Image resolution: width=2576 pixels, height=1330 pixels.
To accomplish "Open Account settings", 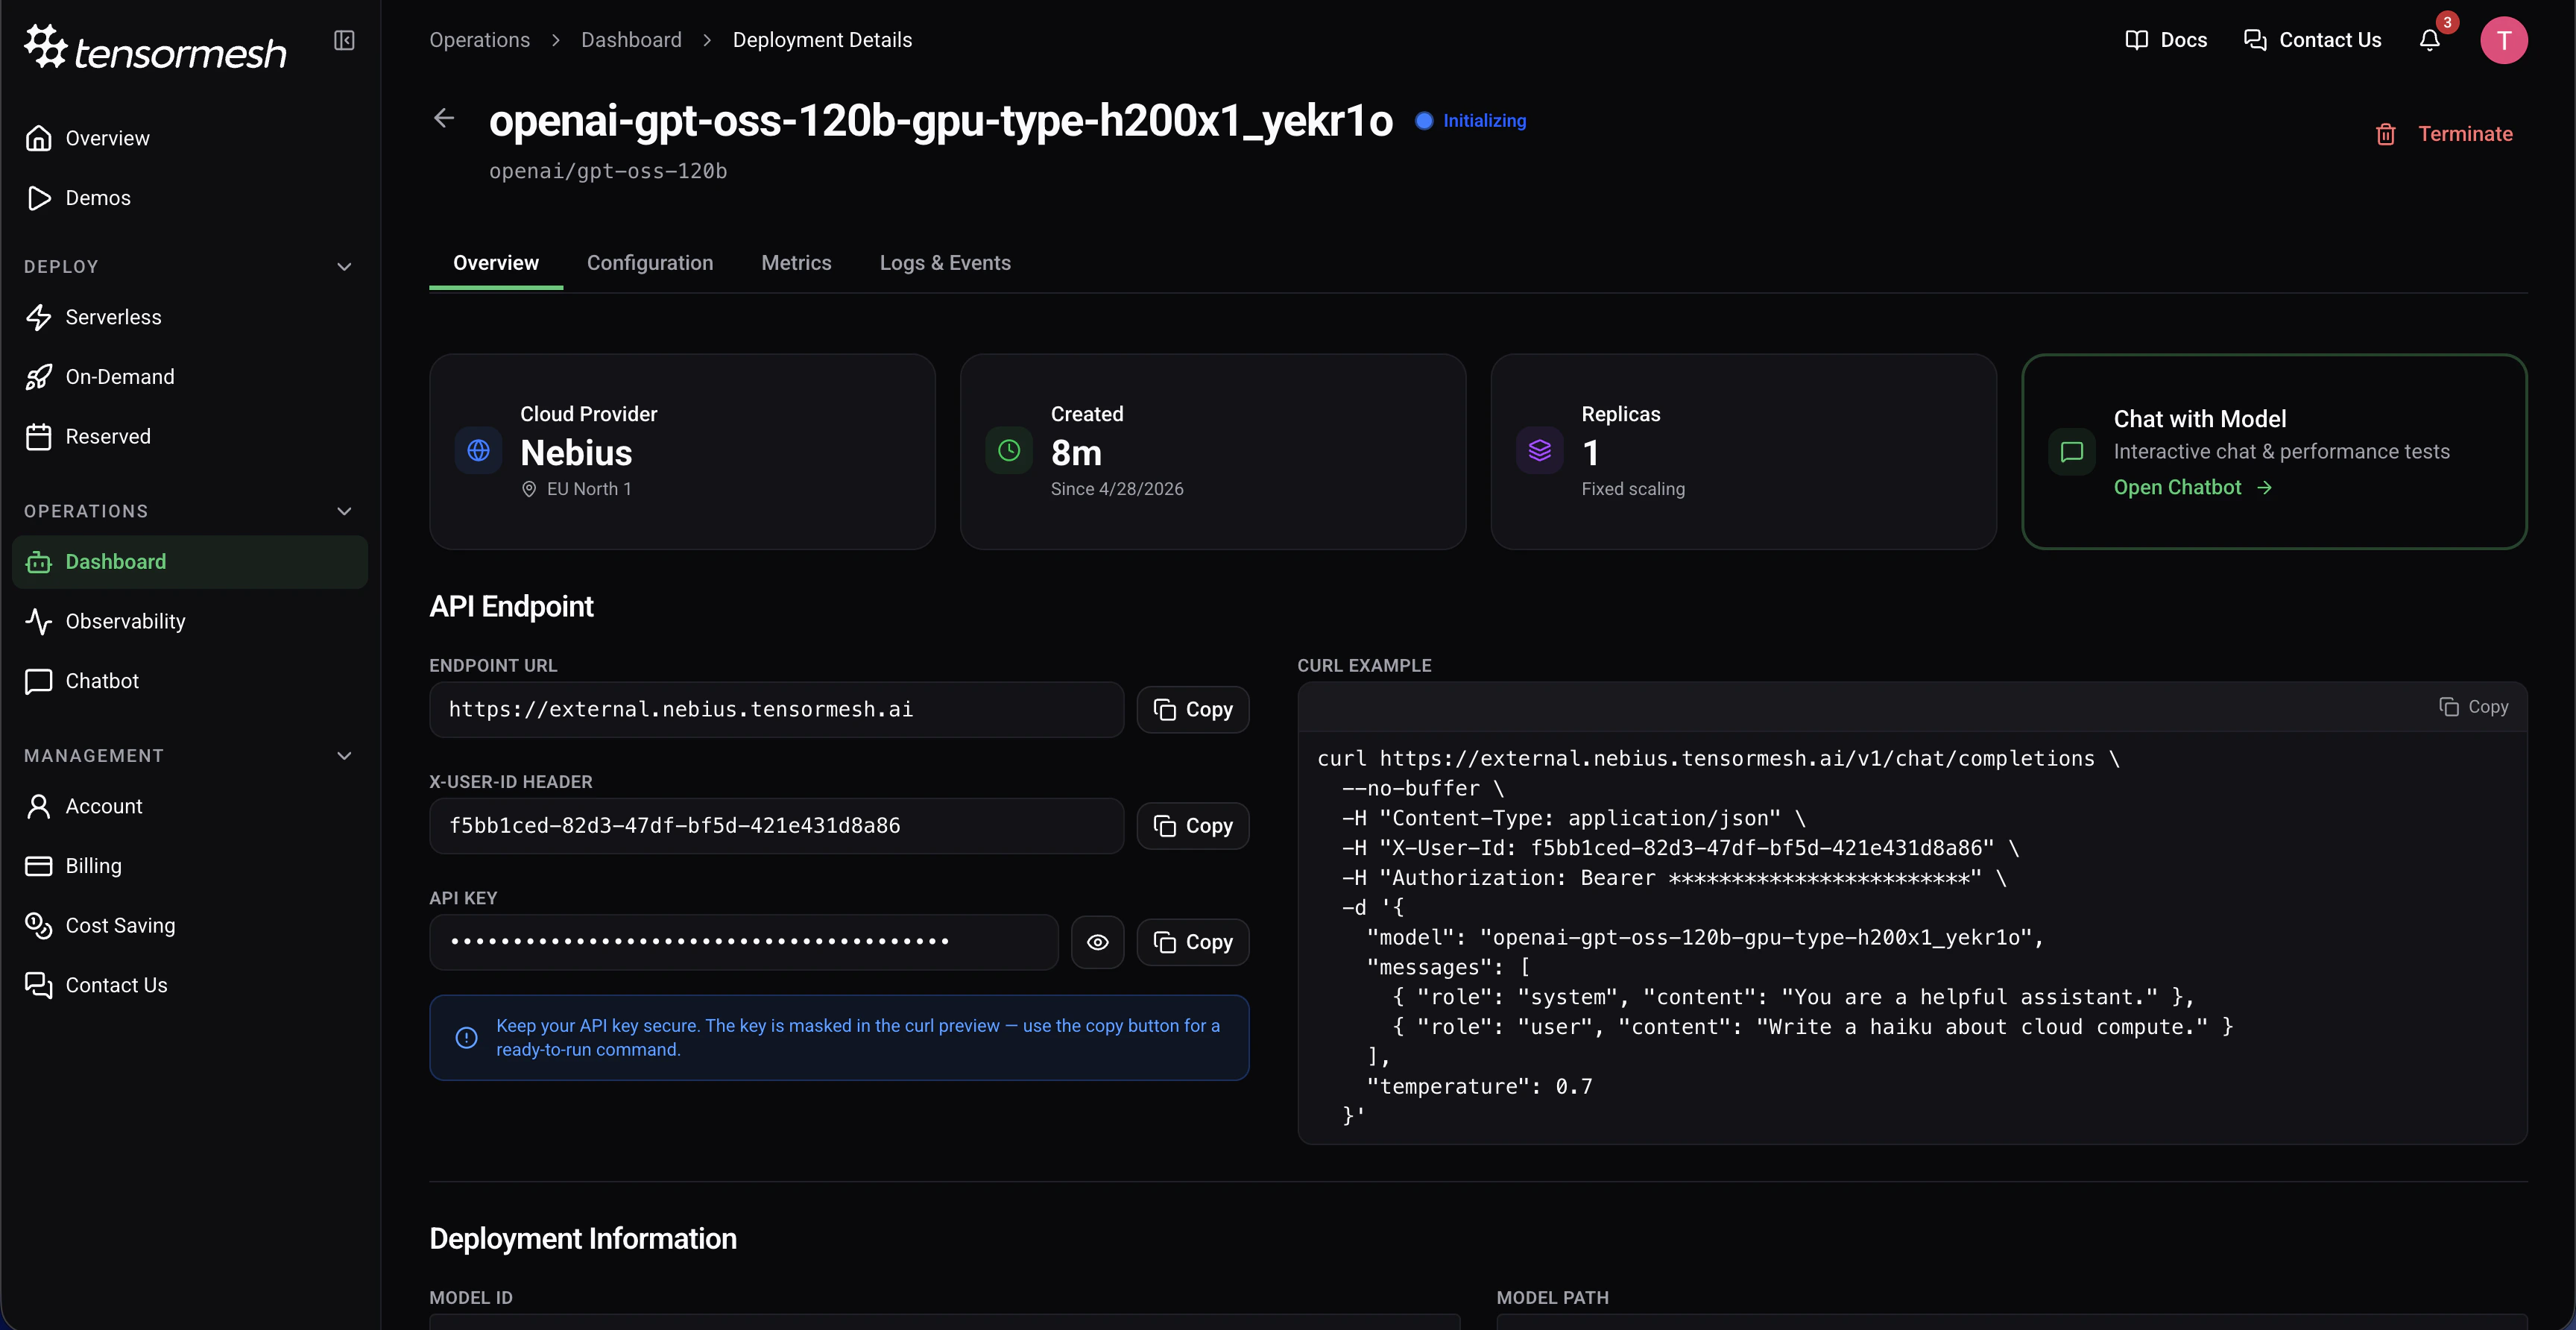I will pos(190,806).
